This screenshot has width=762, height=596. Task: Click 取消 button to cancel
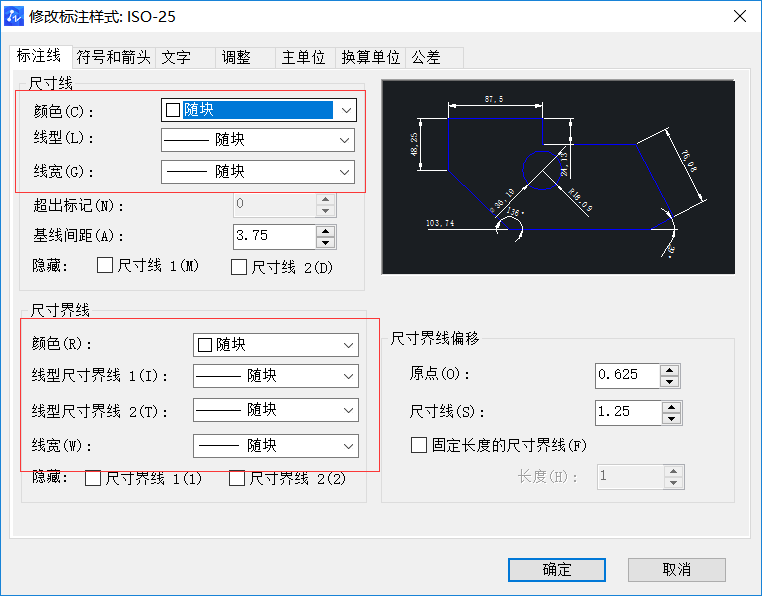tap(676, 569)
